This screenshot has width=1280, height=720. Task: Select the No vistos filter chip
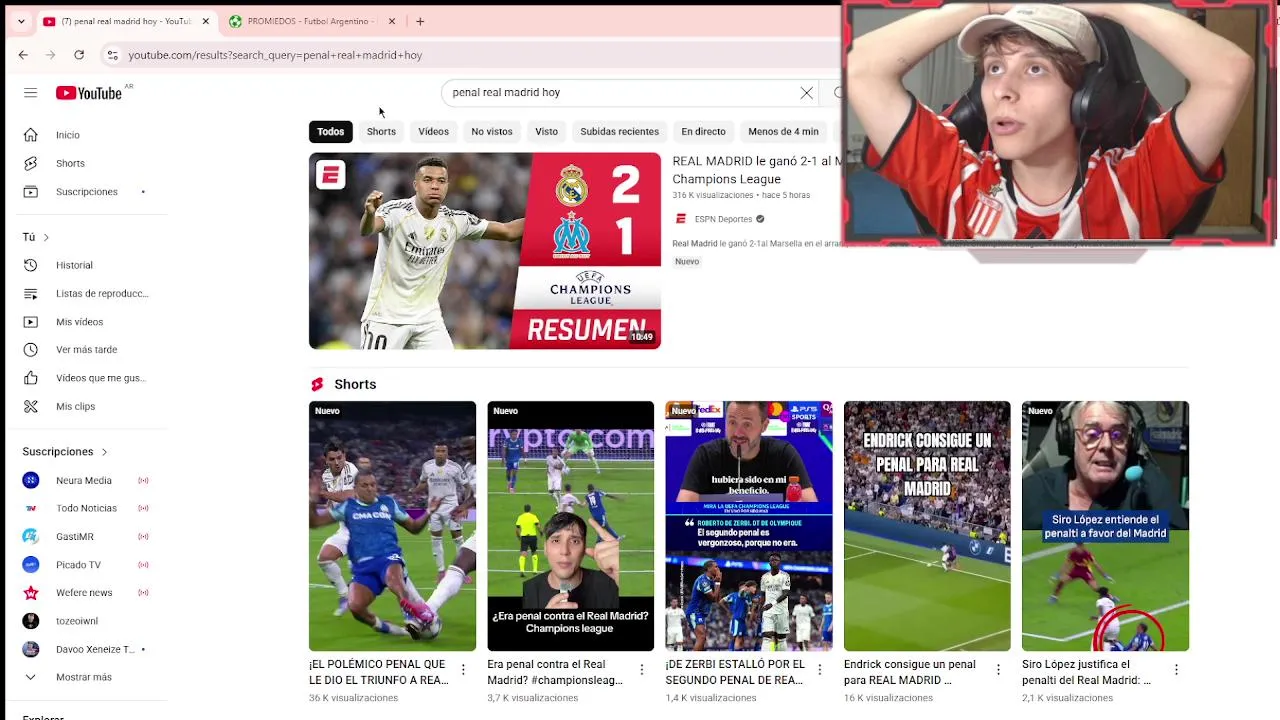coord(492,132)
